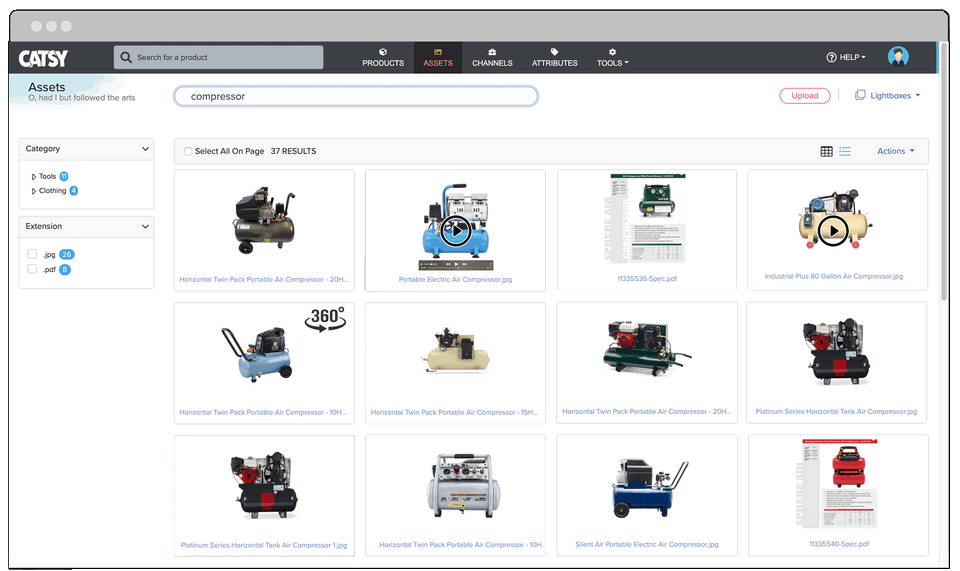The image size is (960, 571).
Task: Open the user avatar profile icon
Action: click(898, 57)
